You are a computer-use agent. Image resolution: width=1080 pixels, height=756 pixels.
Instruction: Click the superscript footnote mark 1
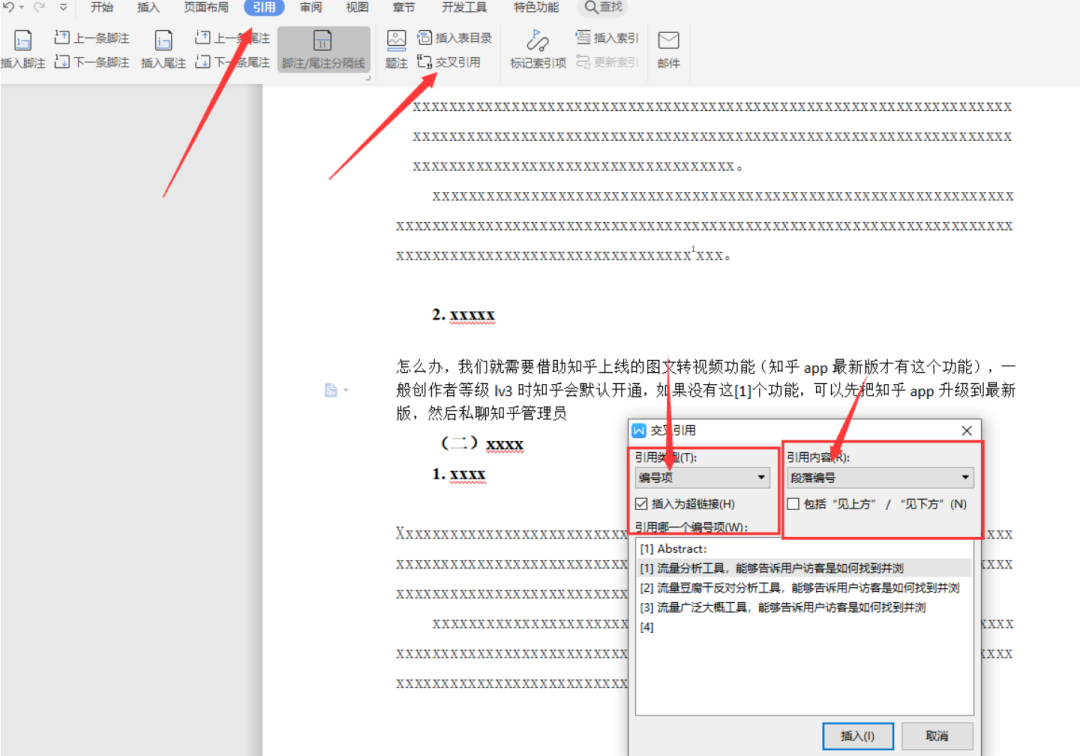pos(694,249)
